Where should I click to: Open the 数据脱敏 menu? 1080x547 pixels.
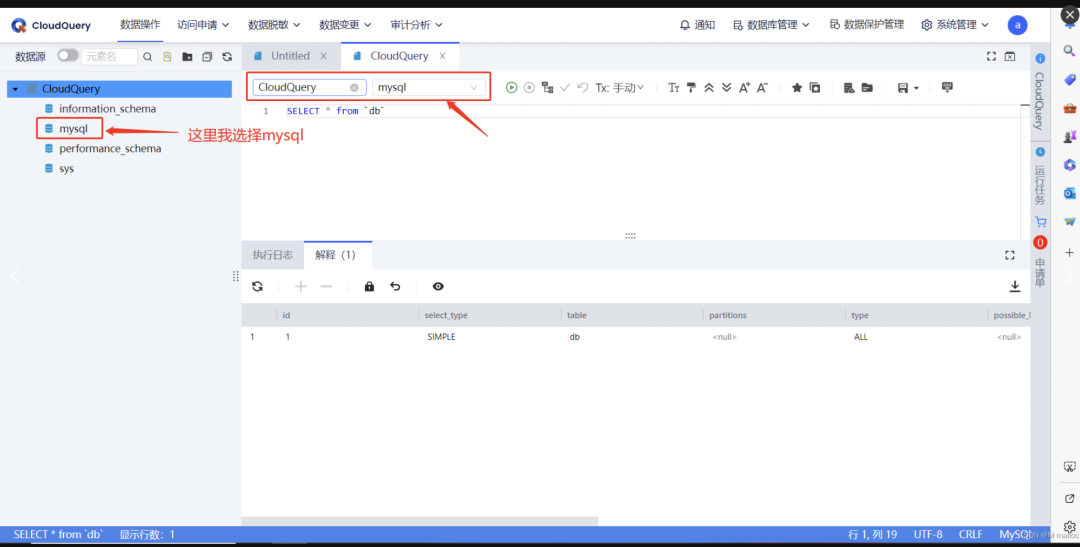274,25
